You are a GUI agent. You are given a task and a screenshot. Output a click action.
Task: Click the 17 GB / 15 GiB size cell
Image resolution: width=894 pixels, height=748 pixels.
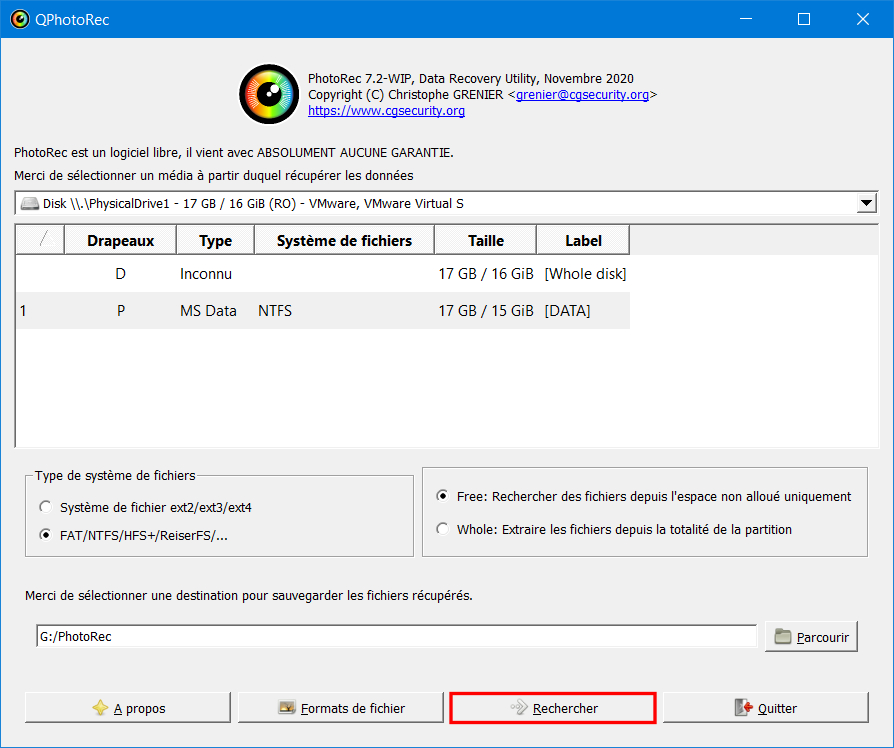pos(486,311)
